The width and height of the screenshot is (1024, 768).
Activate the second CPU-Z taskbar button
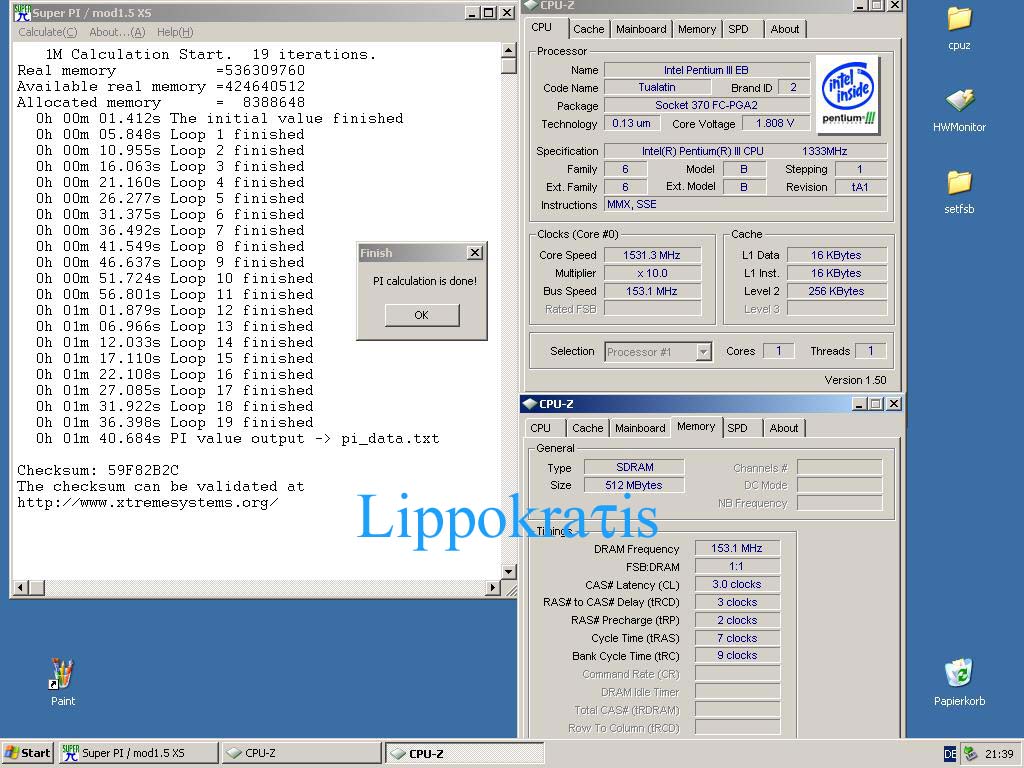tap(464, 753)
